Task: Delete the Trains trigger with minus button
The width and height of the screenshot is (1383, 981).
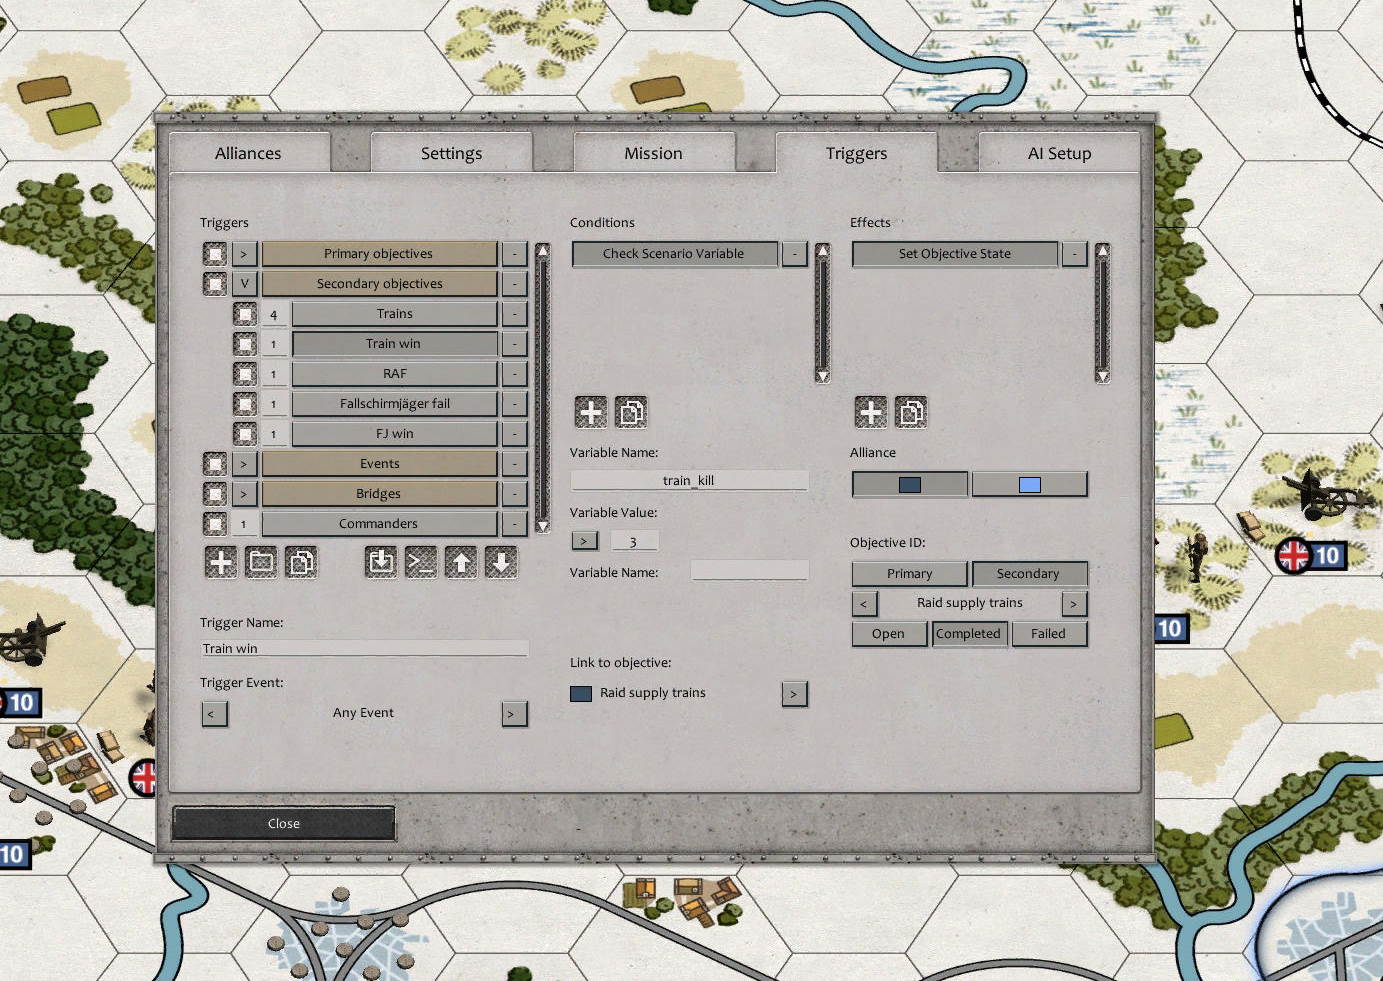Action: pos(514,314)
